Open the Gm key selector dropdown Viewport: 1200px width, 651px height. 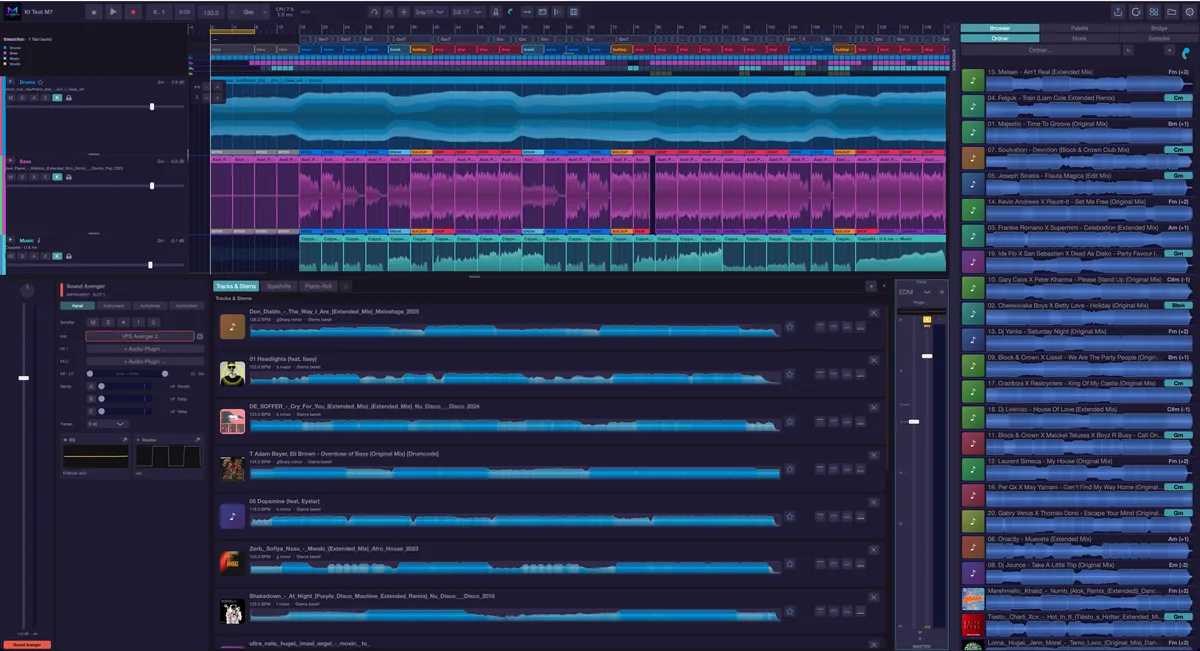pyautogui.click(x=247, y=12)
